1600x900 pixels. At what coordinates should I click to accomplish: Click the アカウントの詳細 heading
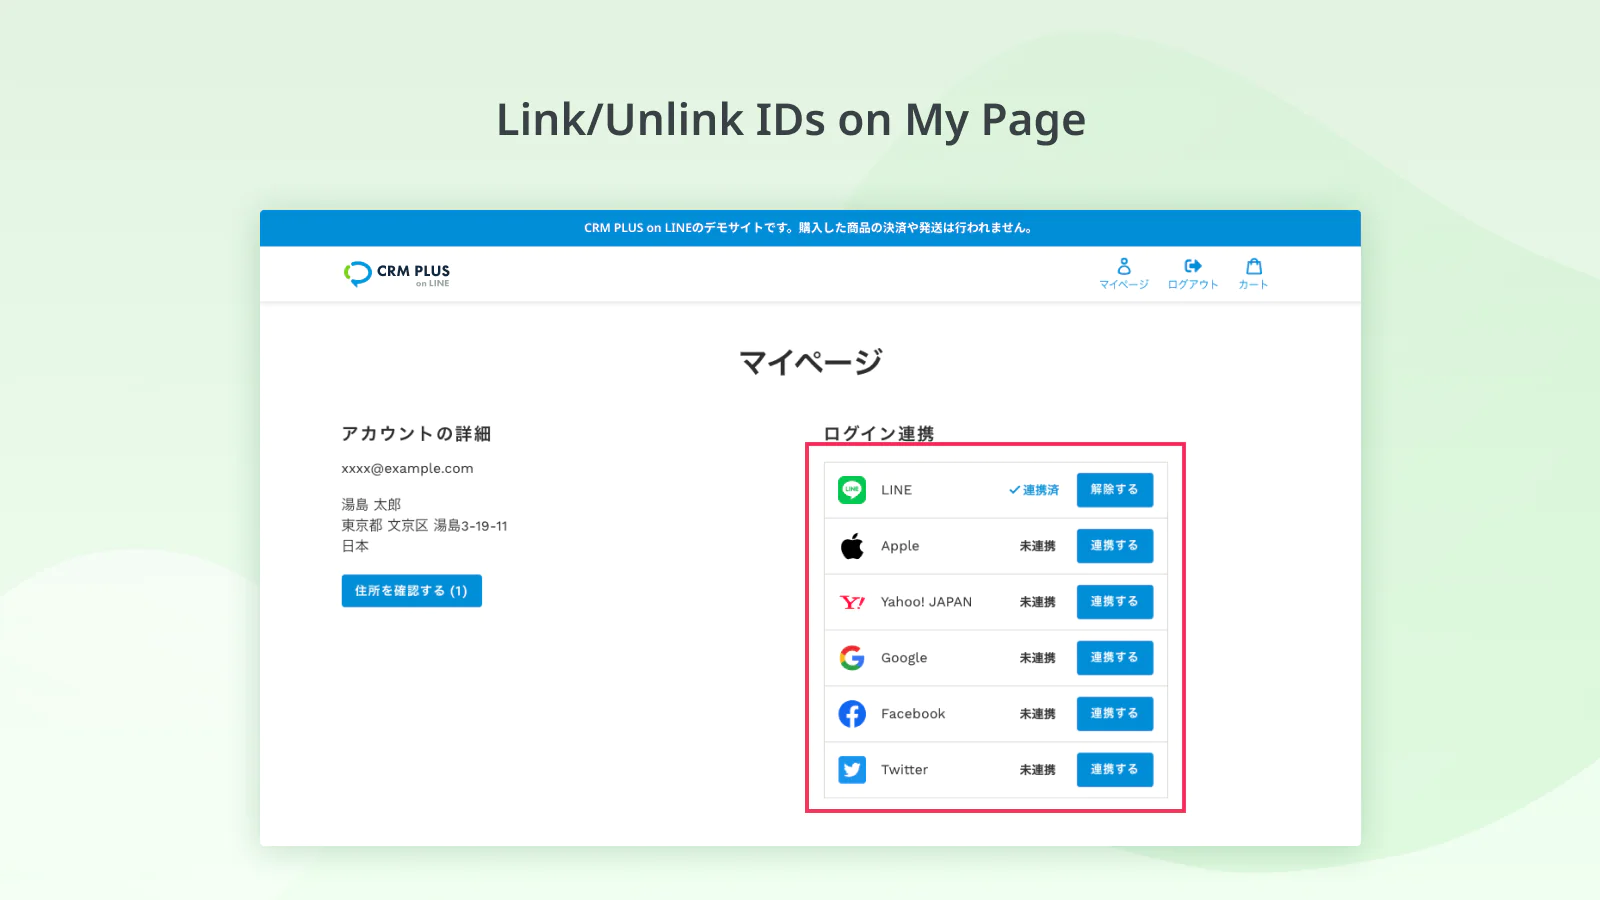click(416, 434)
